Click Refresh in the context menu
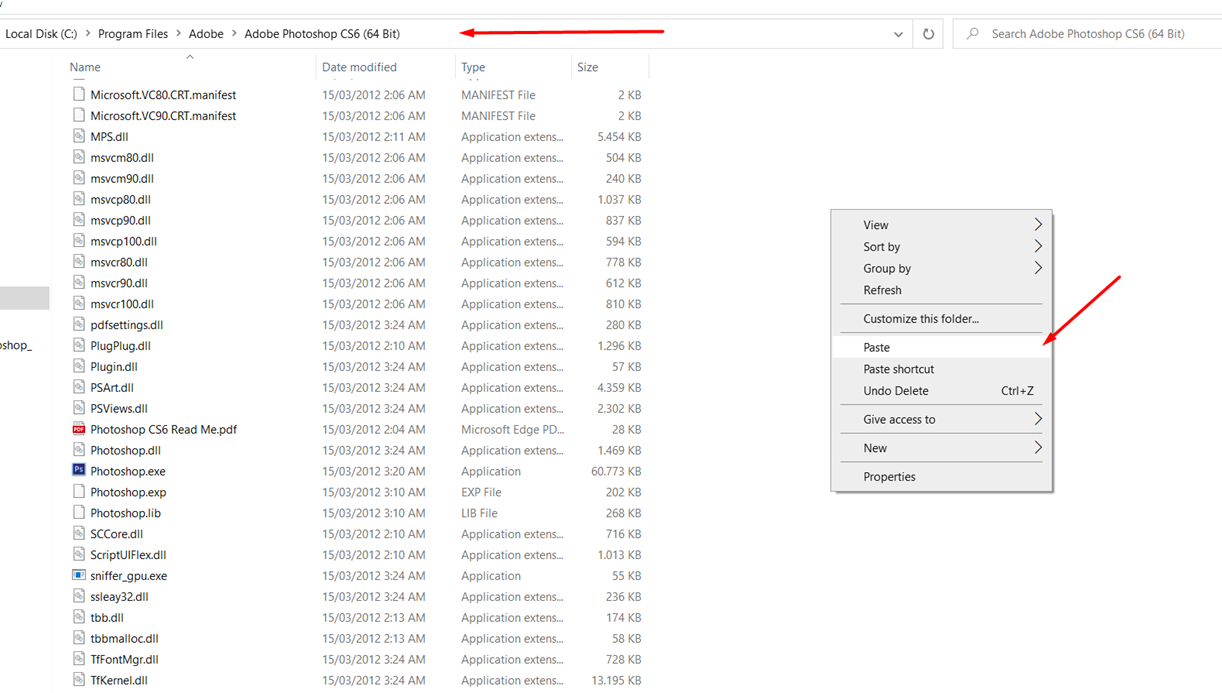The width and height of the screenshot is (1222, 693). click(941, 290)
